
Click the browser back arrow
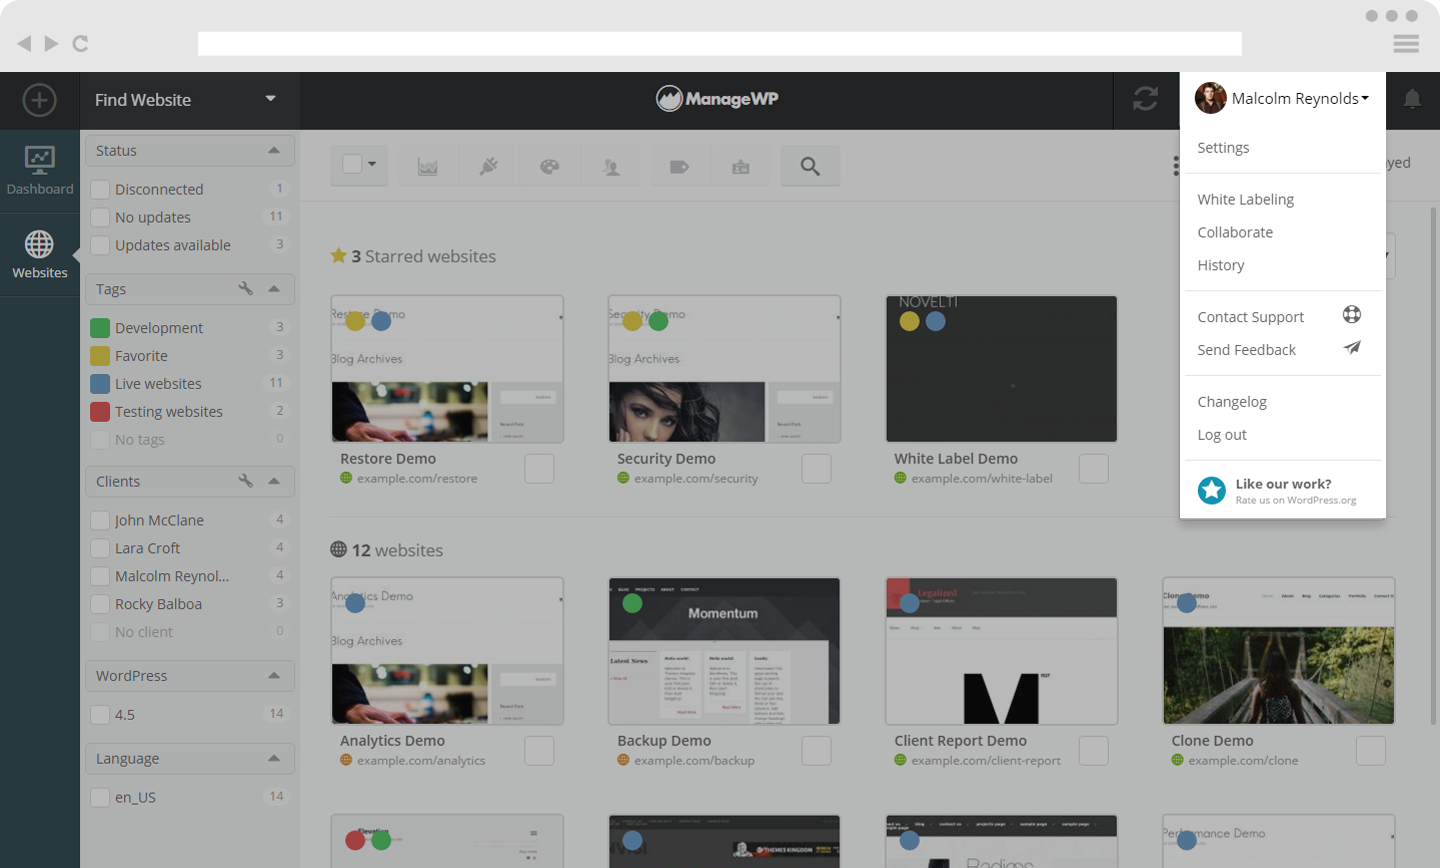[24, 44]
